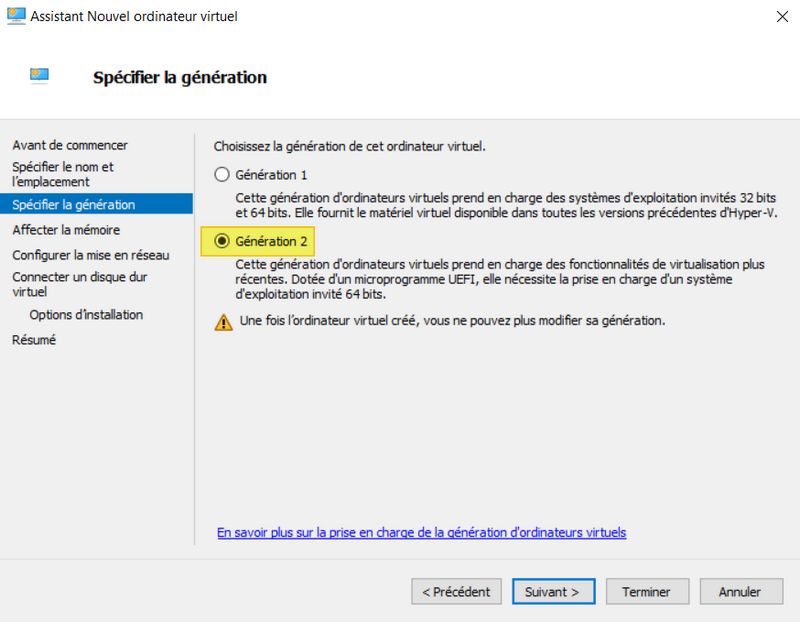Choose the Génération 2 radio option
Viewport: 800px width, 622px height.
point(222,241)
